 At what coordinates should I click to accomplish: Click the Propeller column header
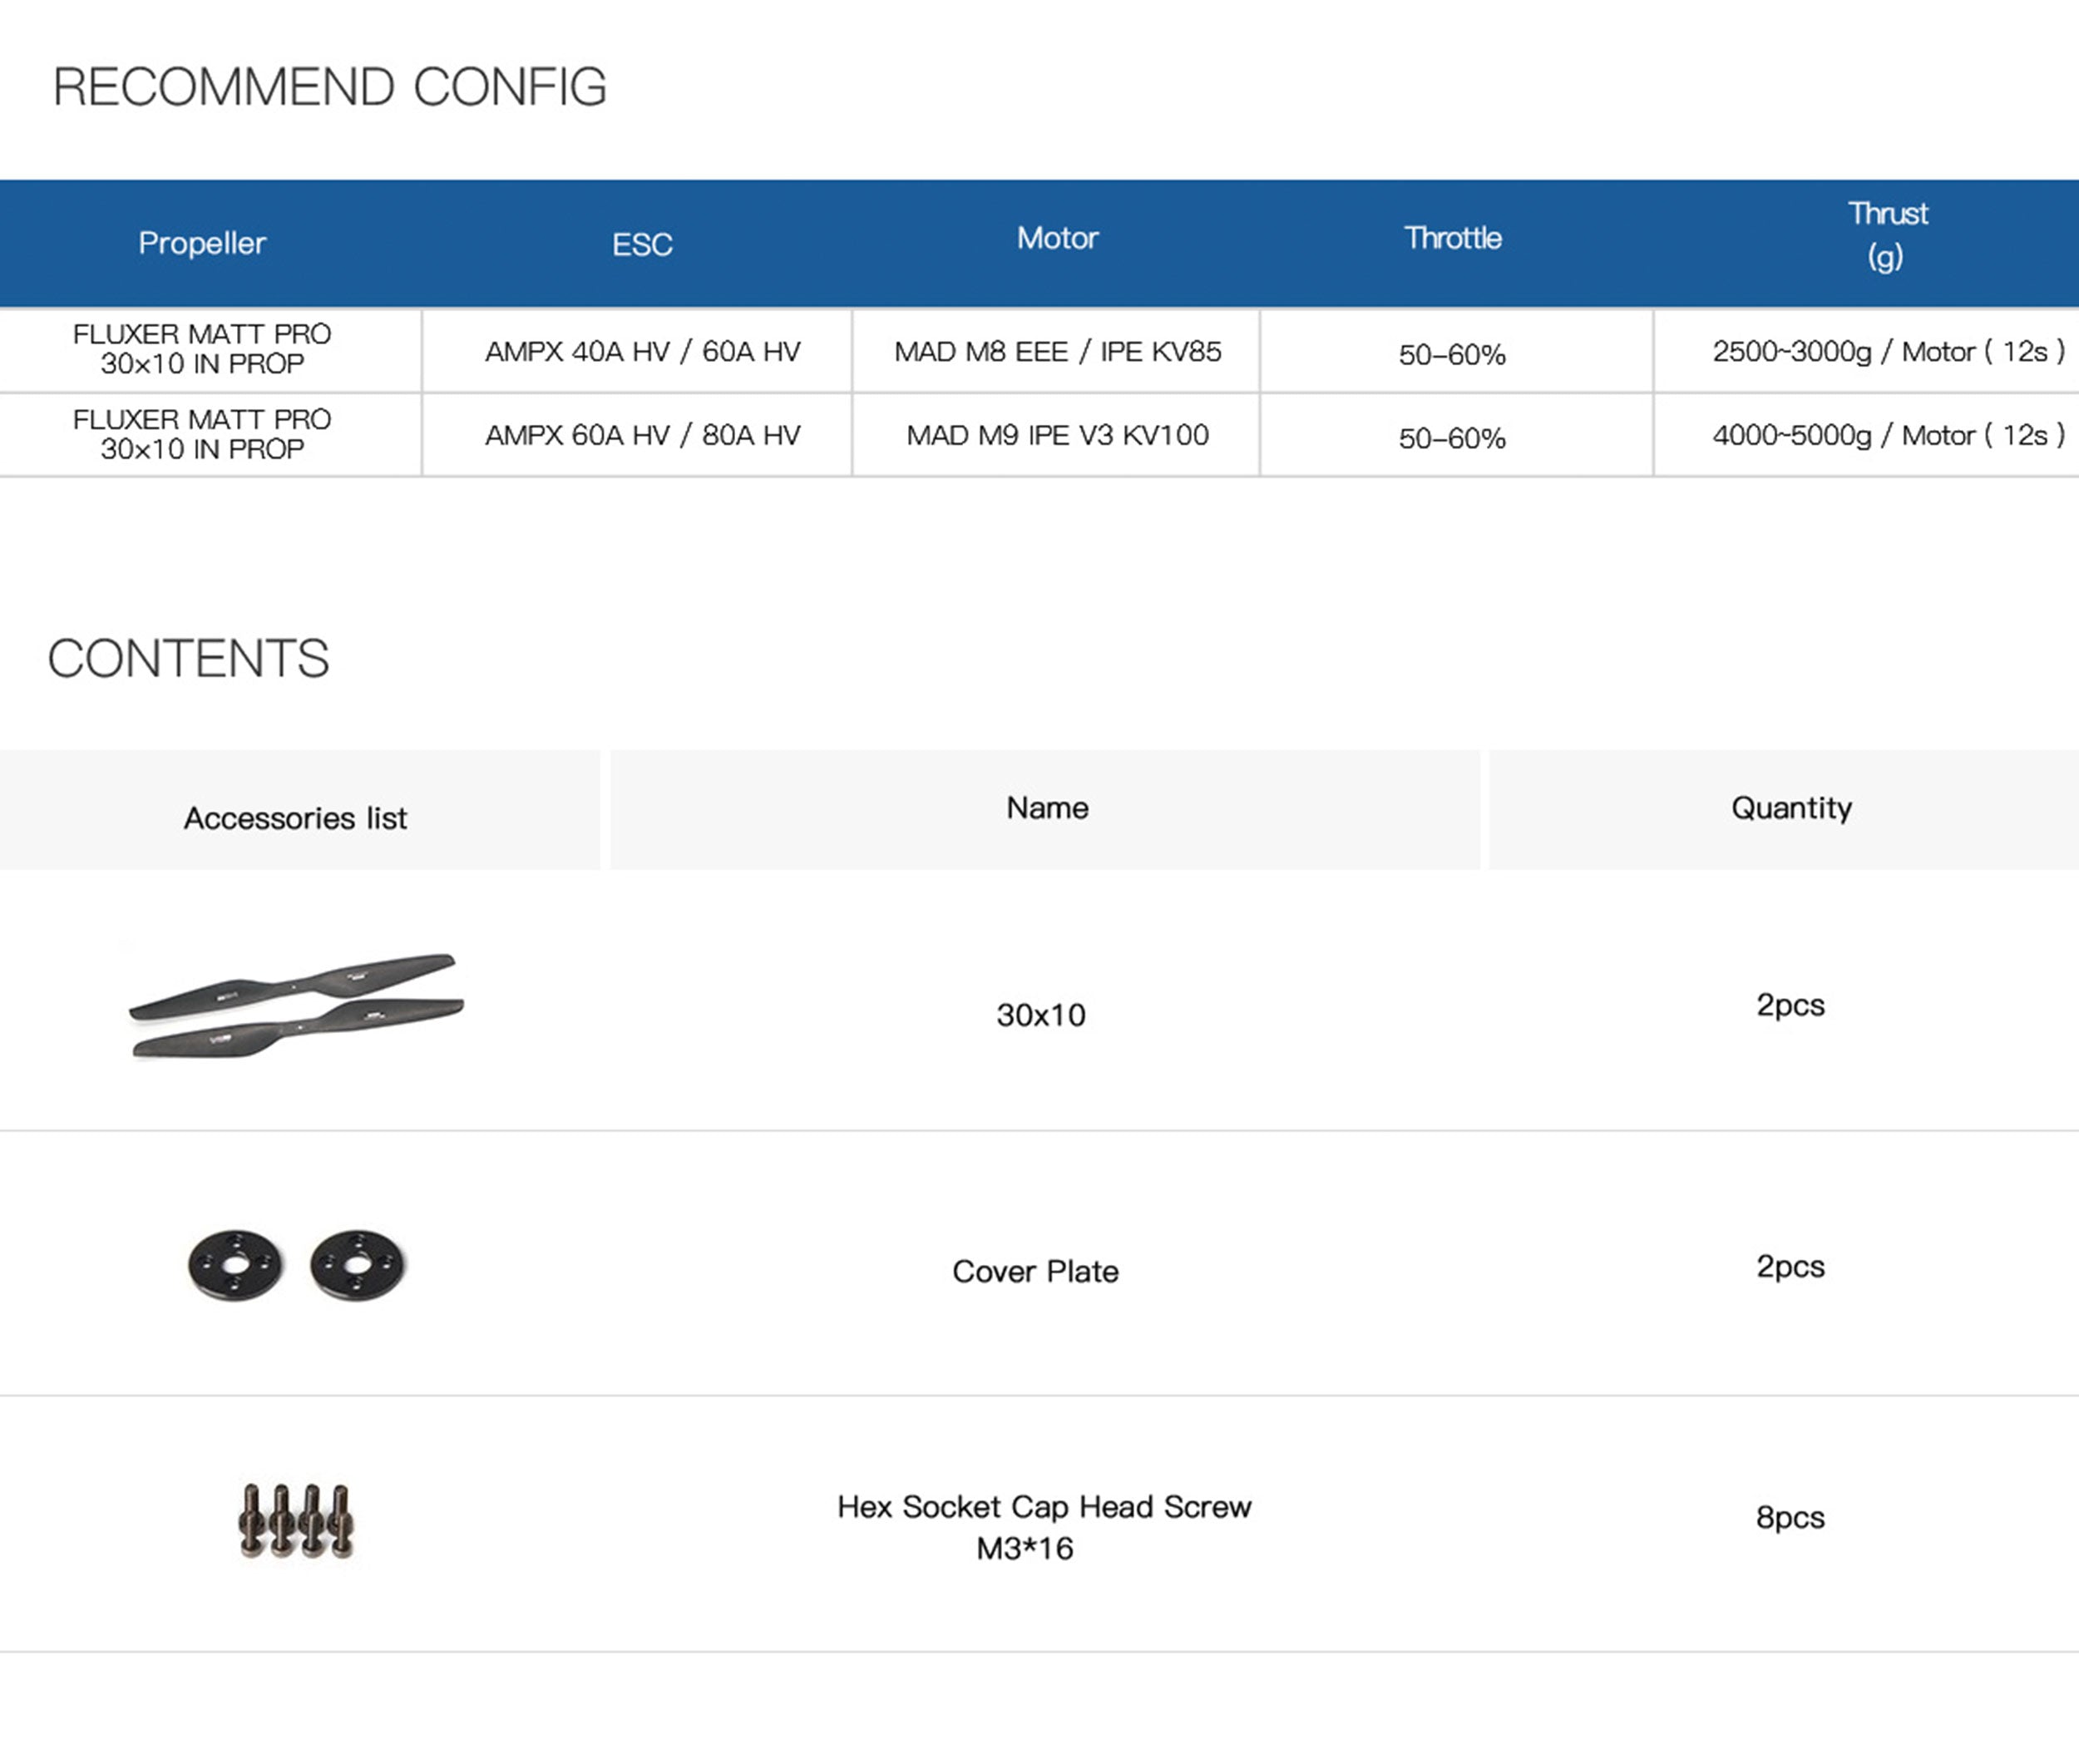click(202, 243)
